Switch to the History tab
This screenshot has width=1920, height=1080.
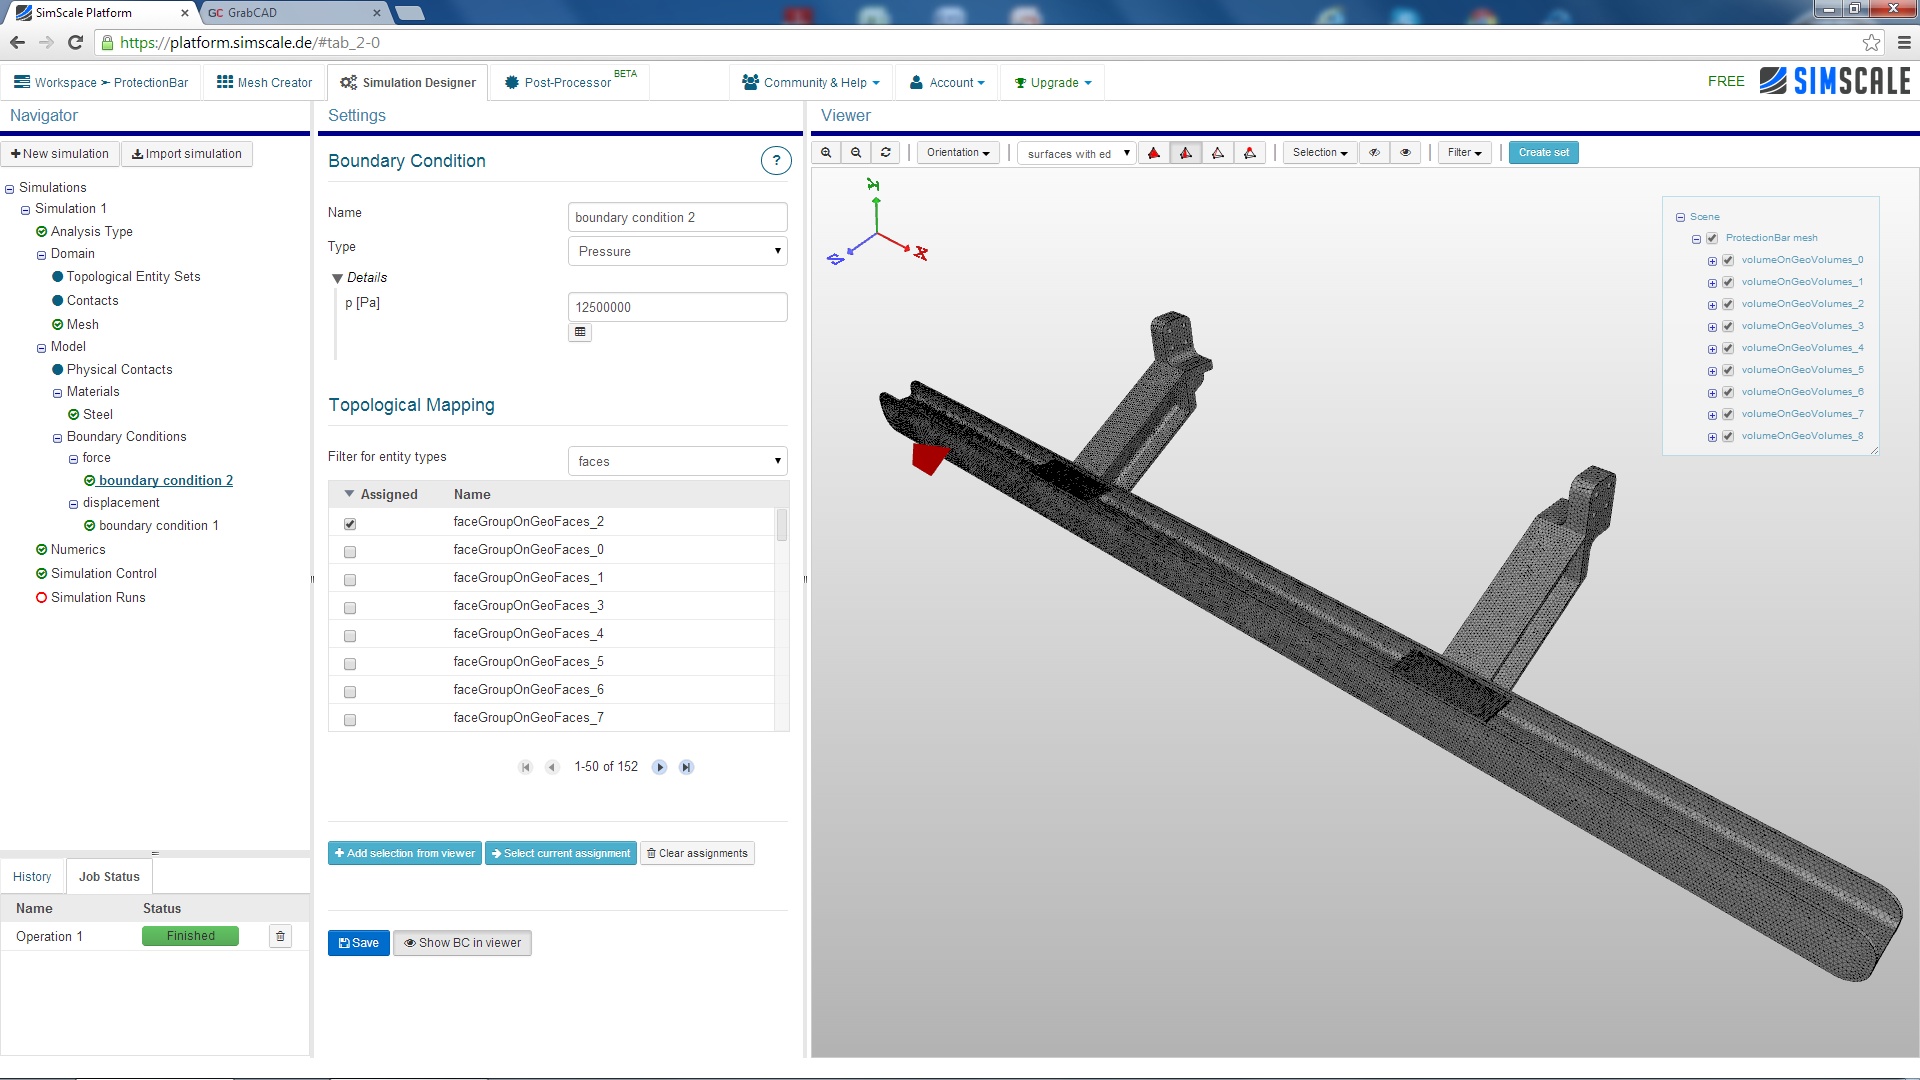(x=32, y=877)
